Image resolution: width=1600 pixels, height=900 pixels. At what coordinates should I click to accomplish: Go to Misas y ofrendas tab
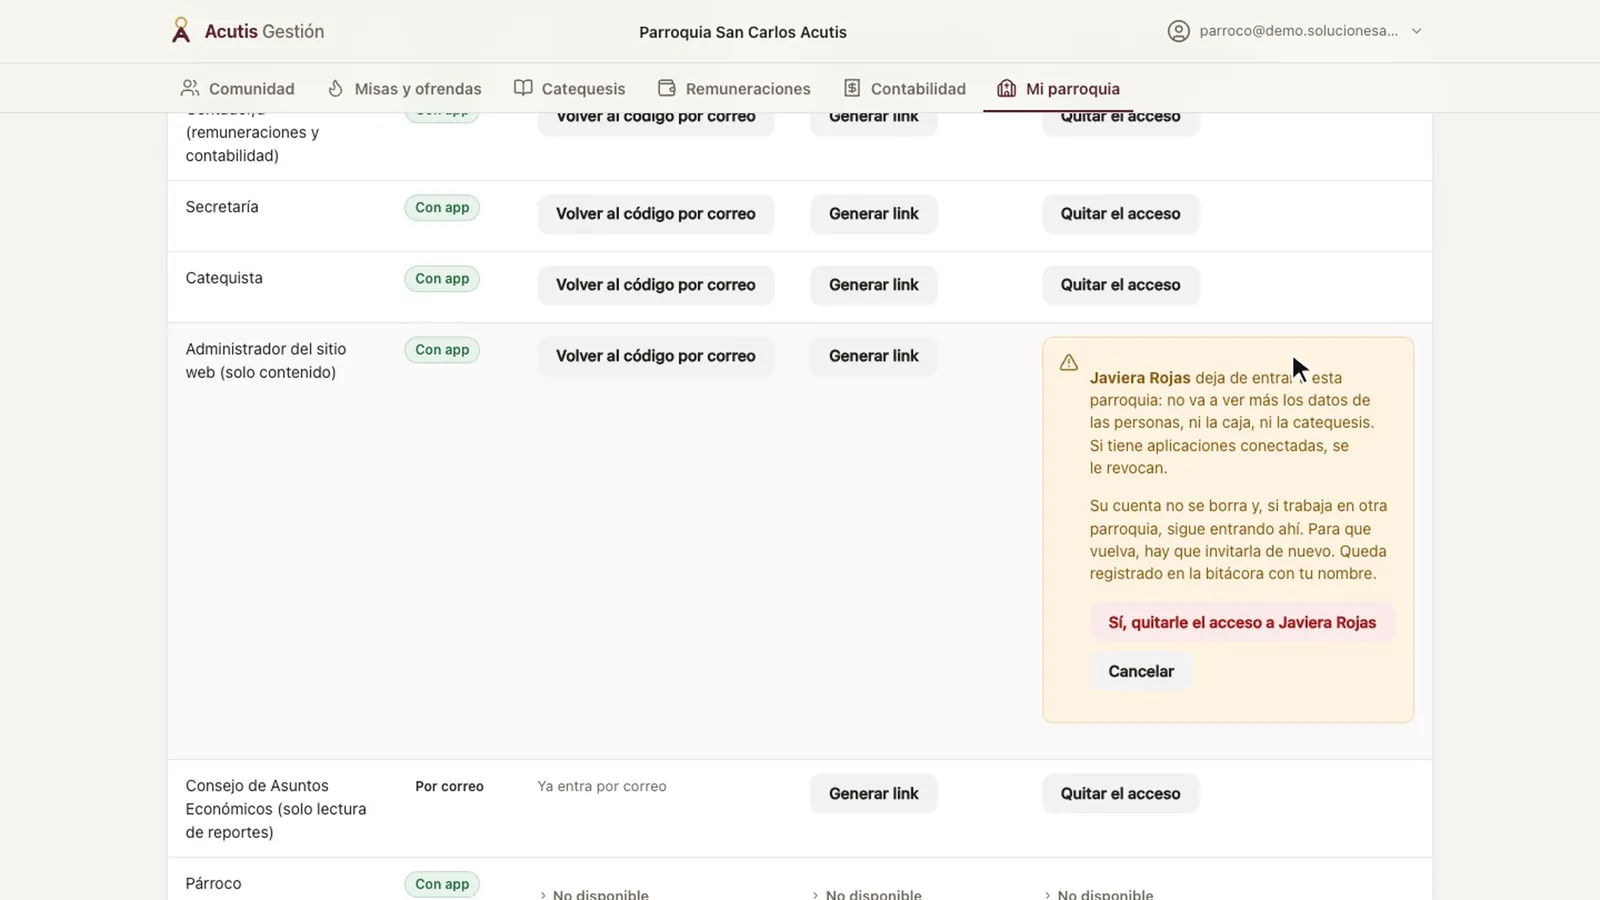404,88
